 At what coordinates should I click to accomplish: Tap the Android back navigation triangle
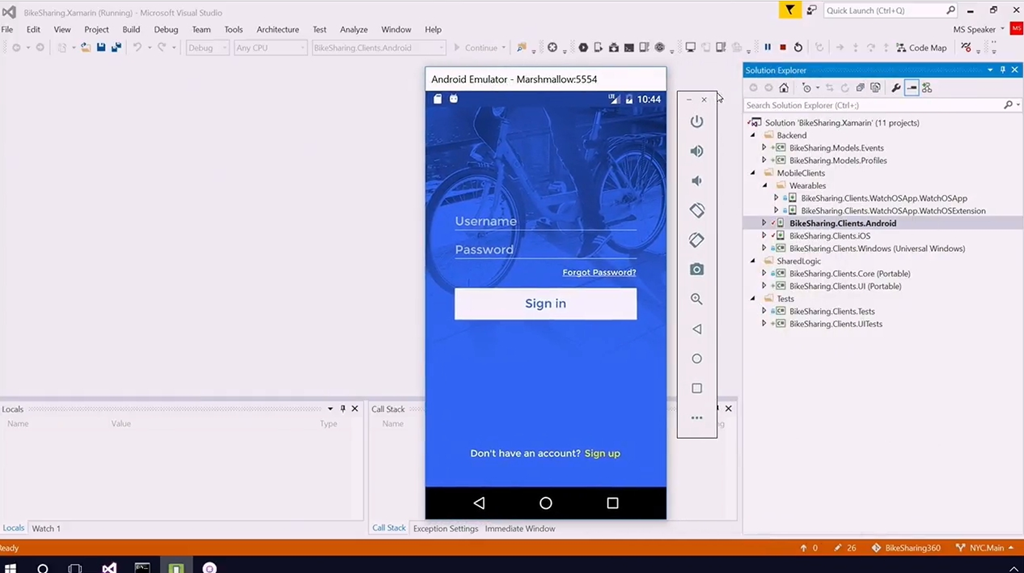pyautogui.click(x=479, y=503)
